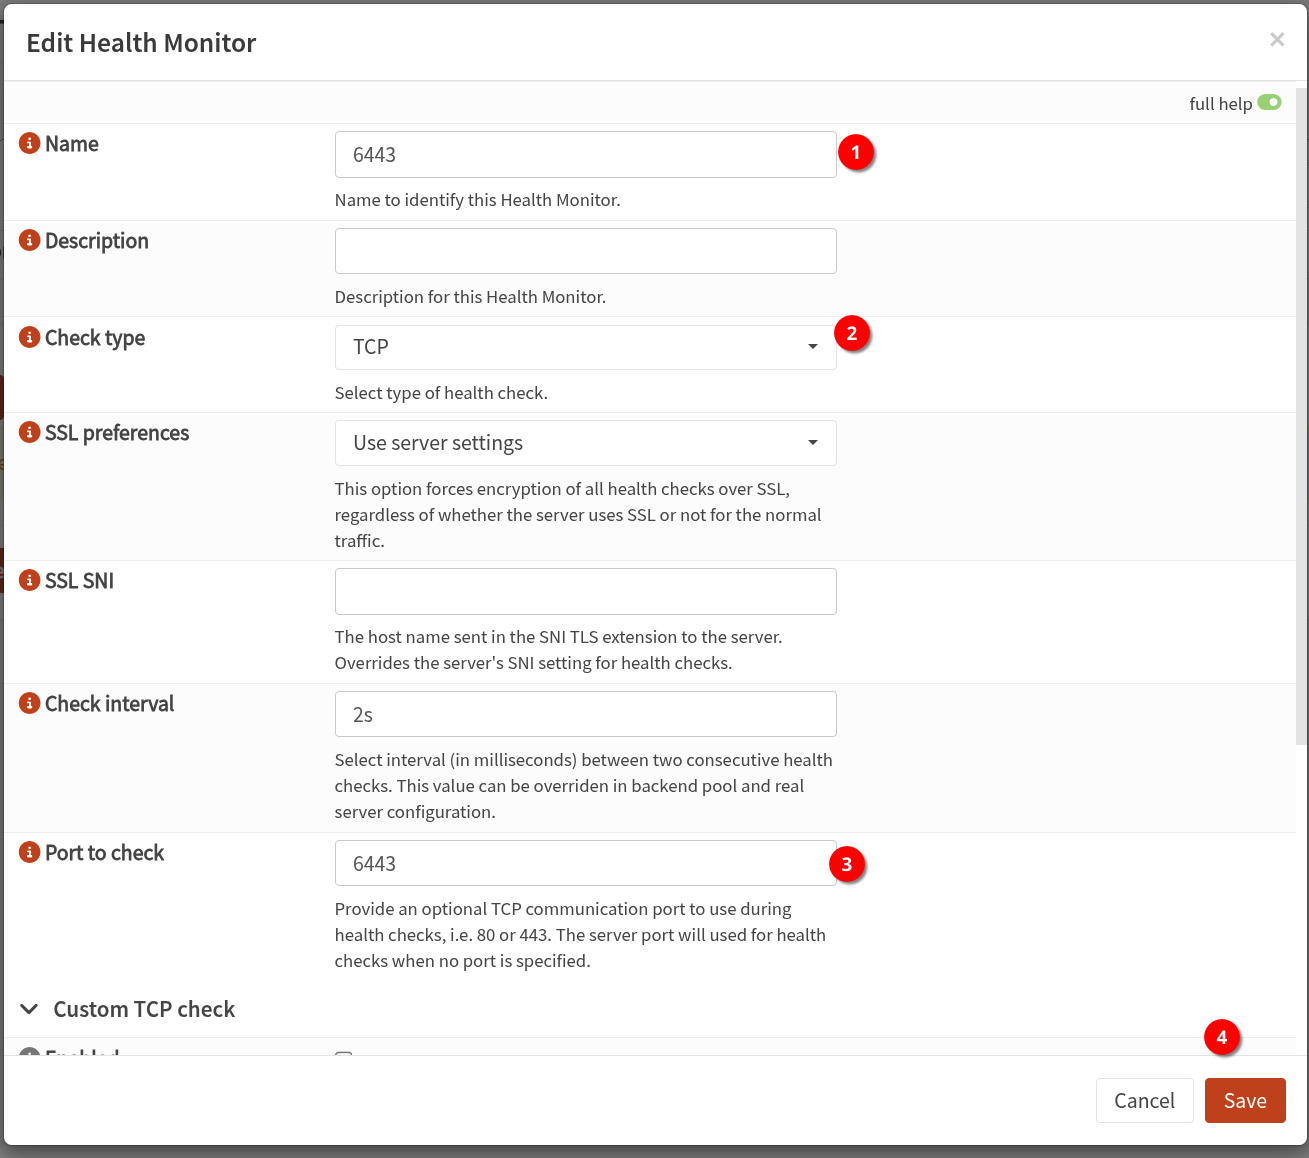Click the Check type info icon
Screen dimensions: 1309x1158
[30, 338]
